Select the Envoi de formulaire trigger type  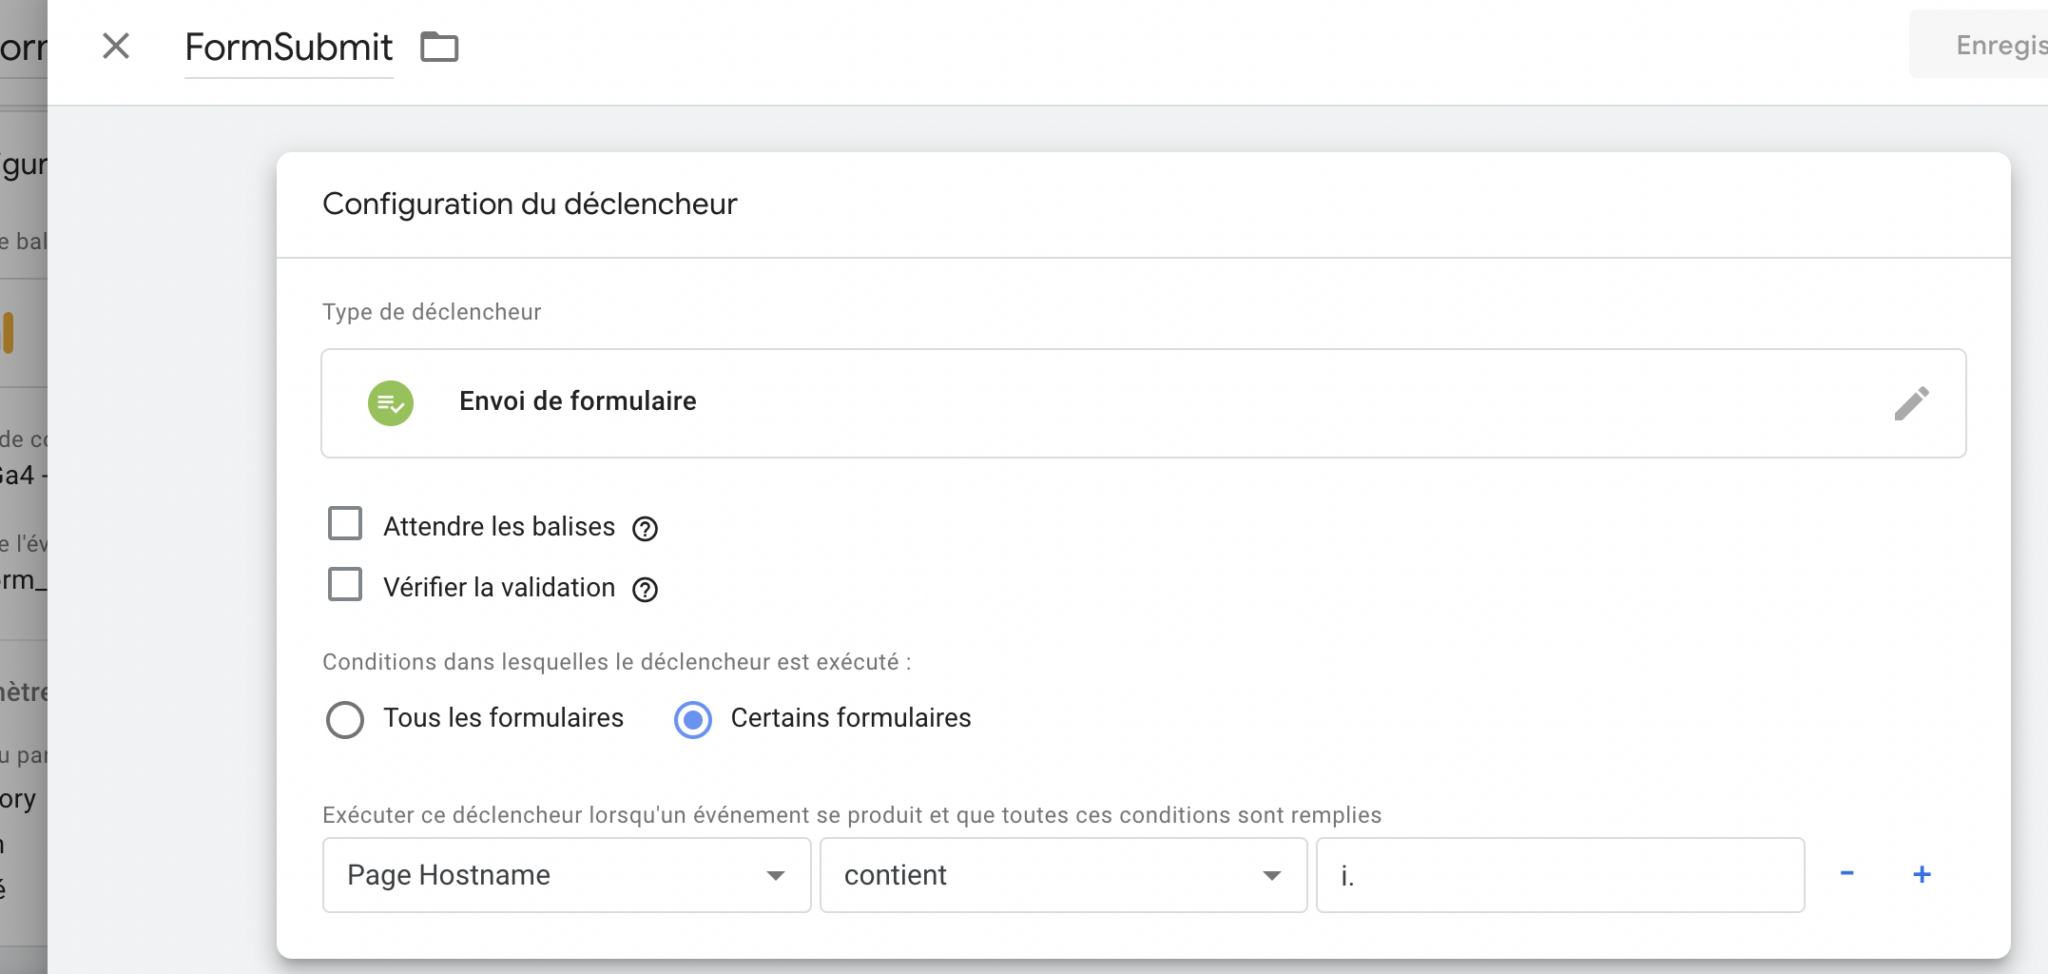click(1143, 403)
